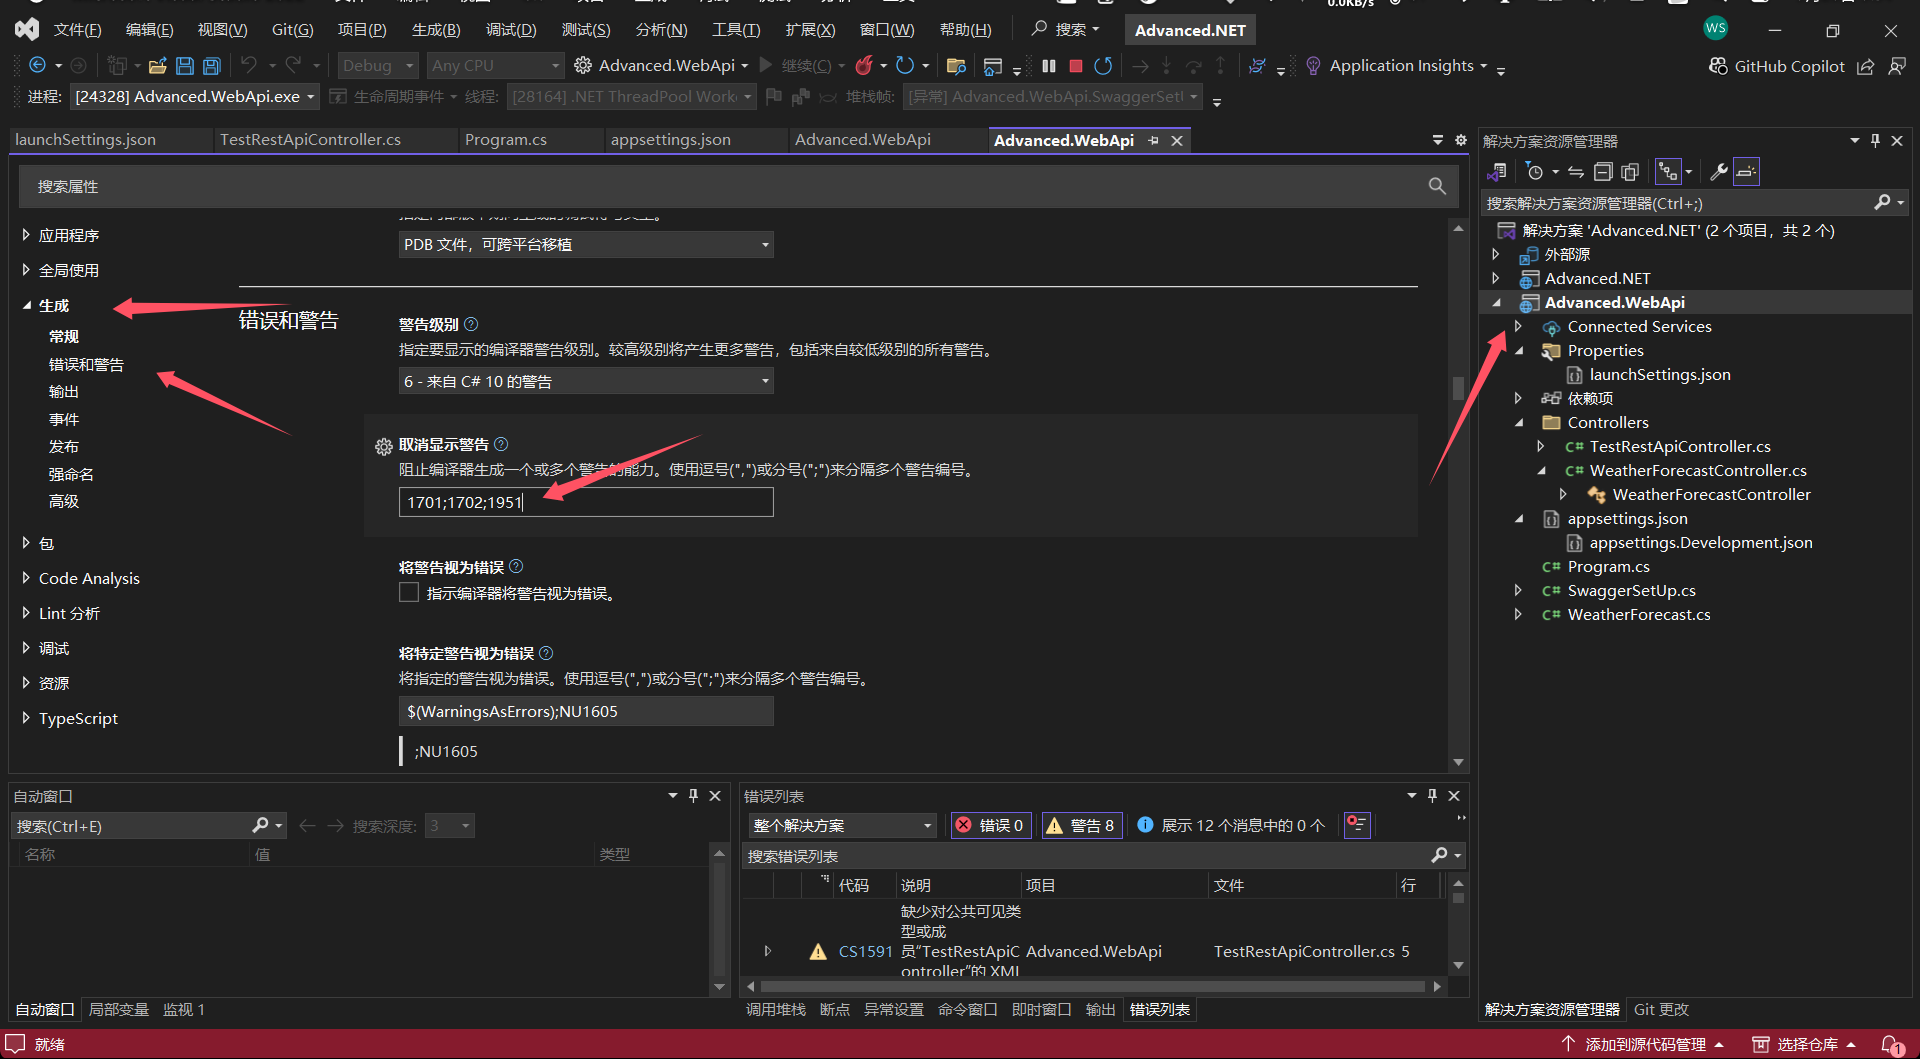
Task: Stop debugging with the red square icon
Action: click(x=1076, y=66)
